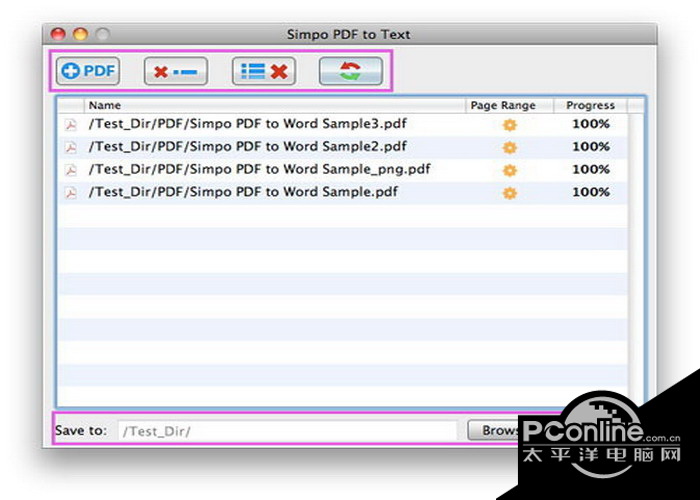The height and width of the screenshot is (500, 700).
Task: Remove selected file with the red-x minus button
Action: tap(176, 71)
